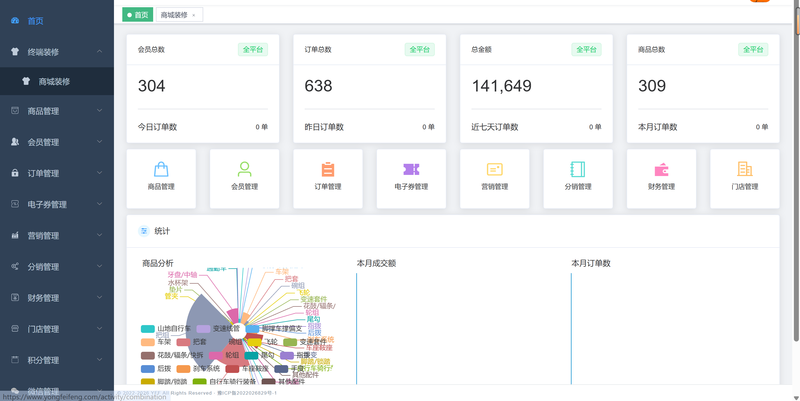Click the 今日订单数 label
The image size is (800, 401).
click(x=157, y=127)
